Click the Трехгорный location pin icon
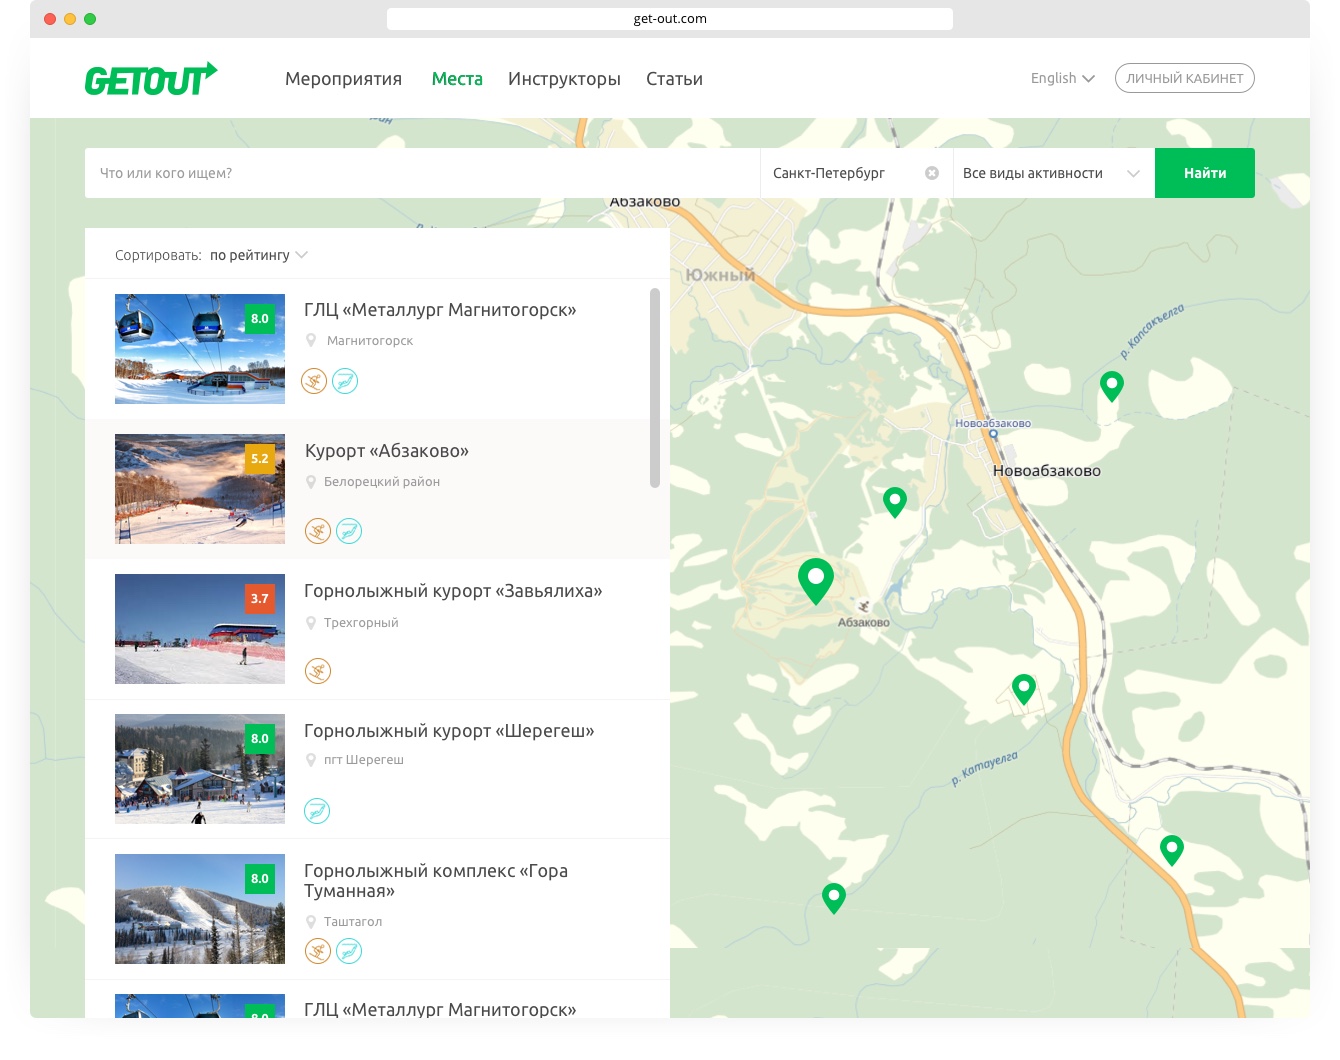This screenshot has height=1060, width=1340. 311,622
